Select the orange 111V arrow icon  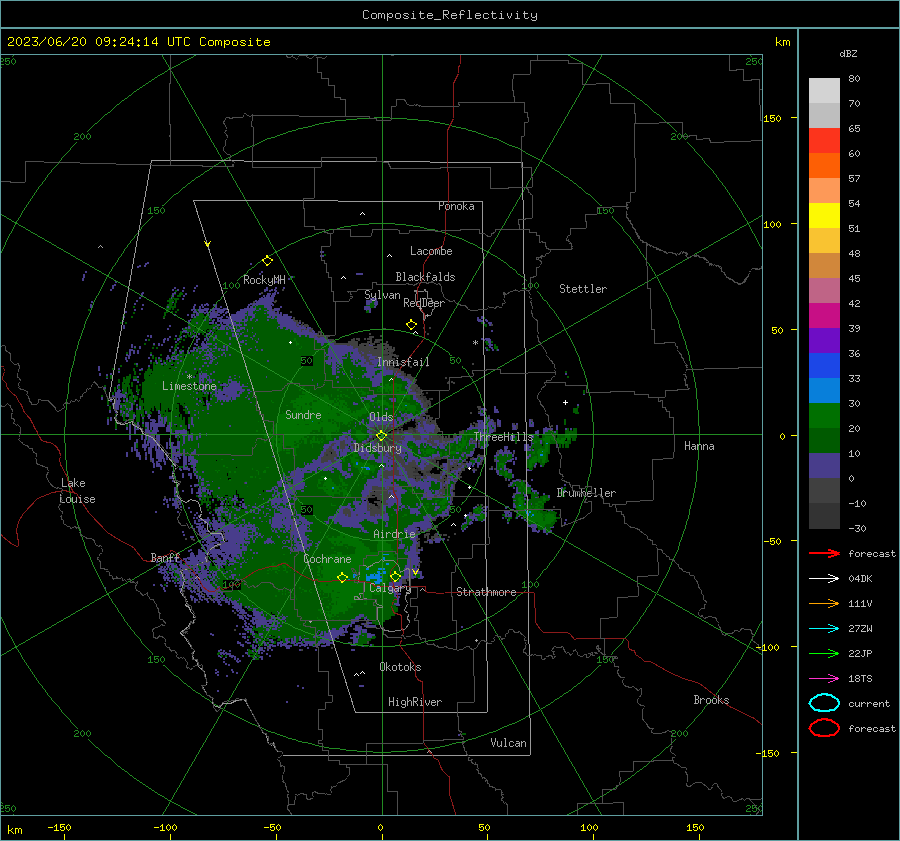[x=824, y=603]
